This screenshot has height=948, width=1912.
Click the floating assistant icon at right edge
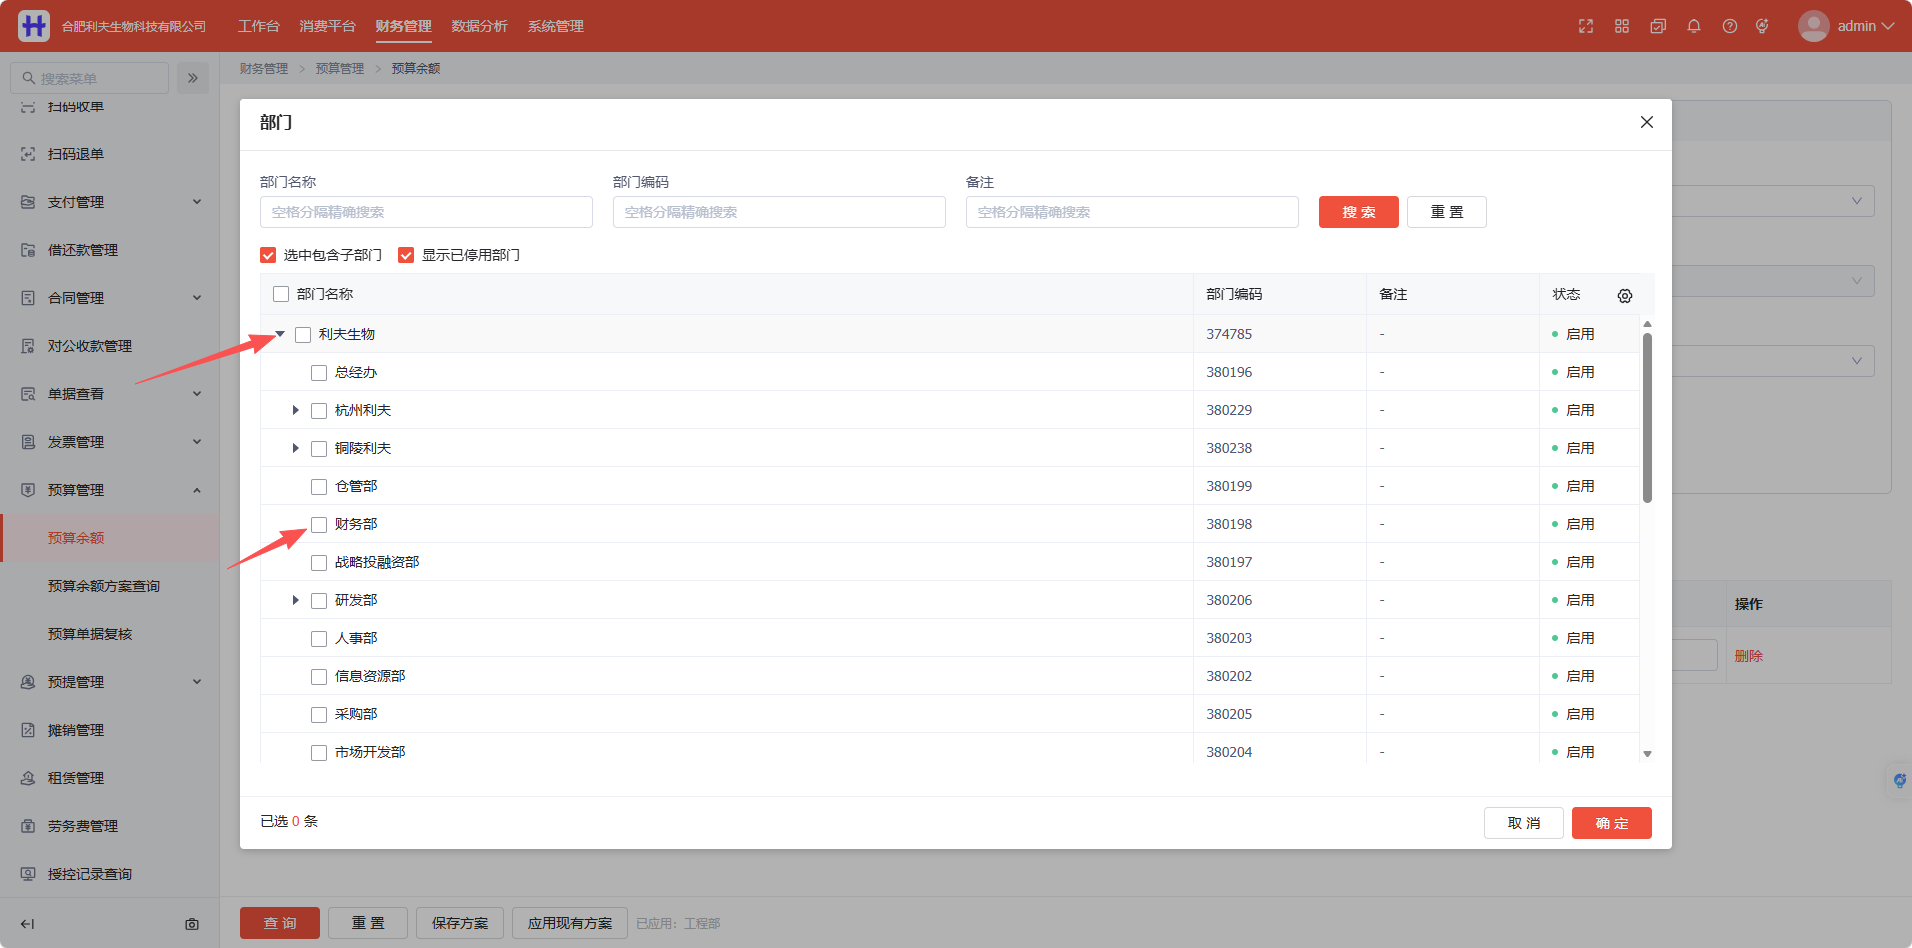tap(1899, 780)
